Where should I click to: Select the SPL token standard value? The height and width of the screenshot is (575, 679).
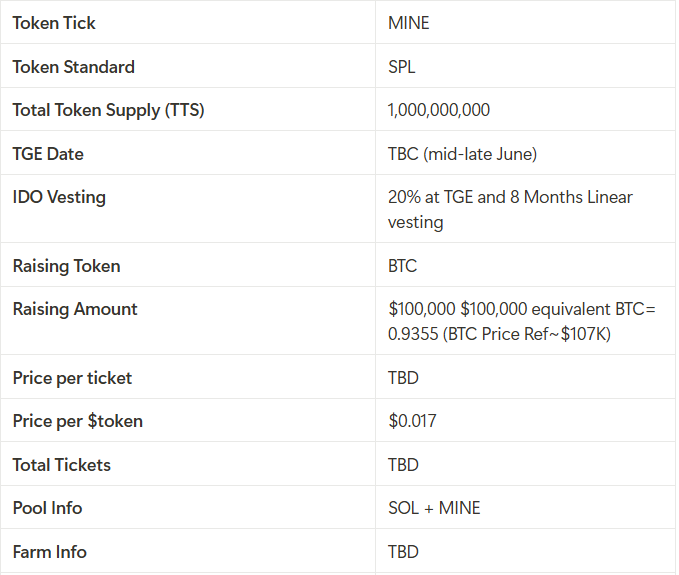[401, 67]
